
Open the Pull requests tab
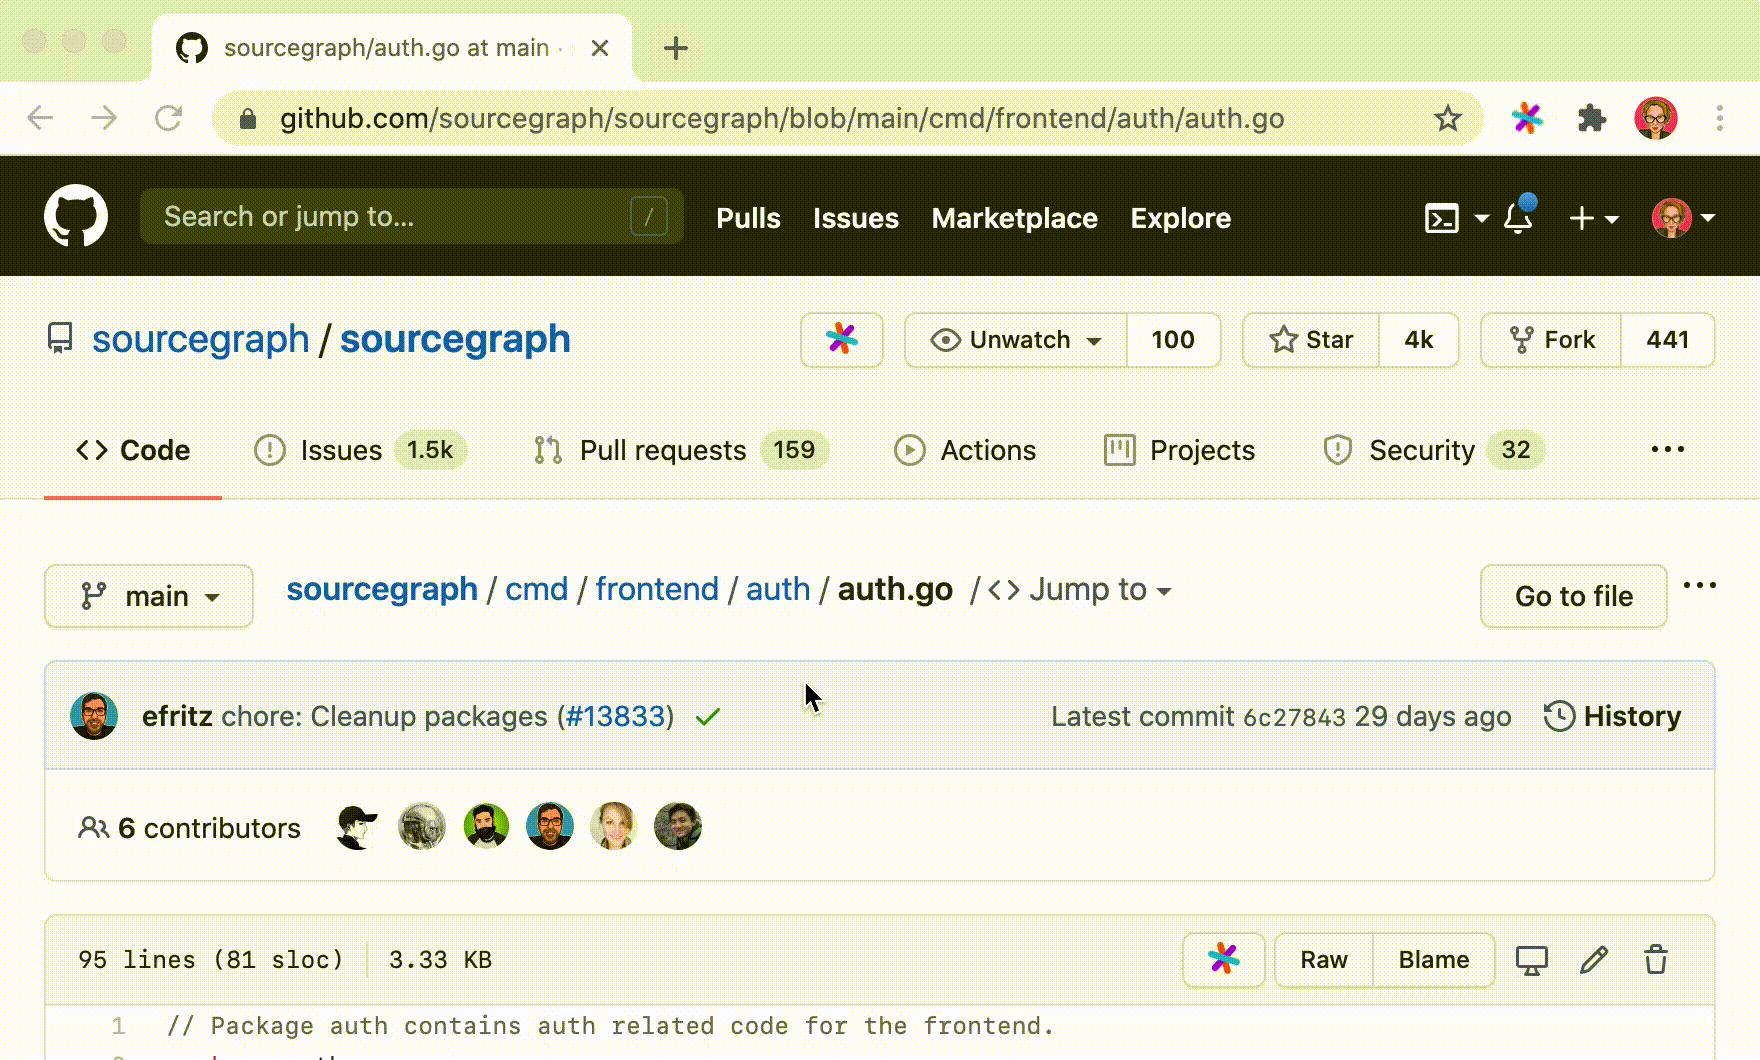pyautogui.click(x=681, y=450)
